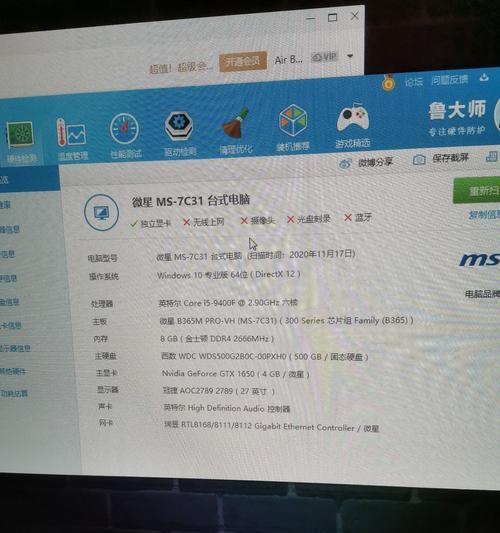Click the 微博分享 share icon

click(366, 162)
